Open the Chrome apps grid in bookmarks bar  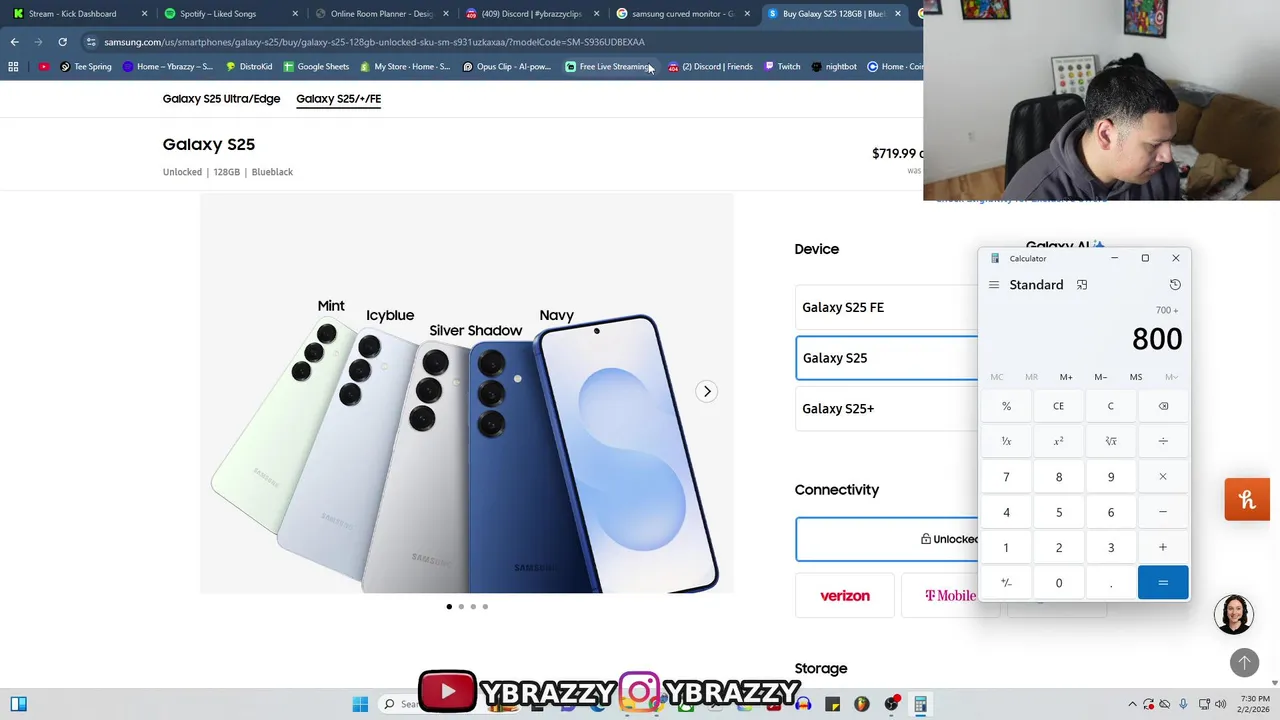13,67
